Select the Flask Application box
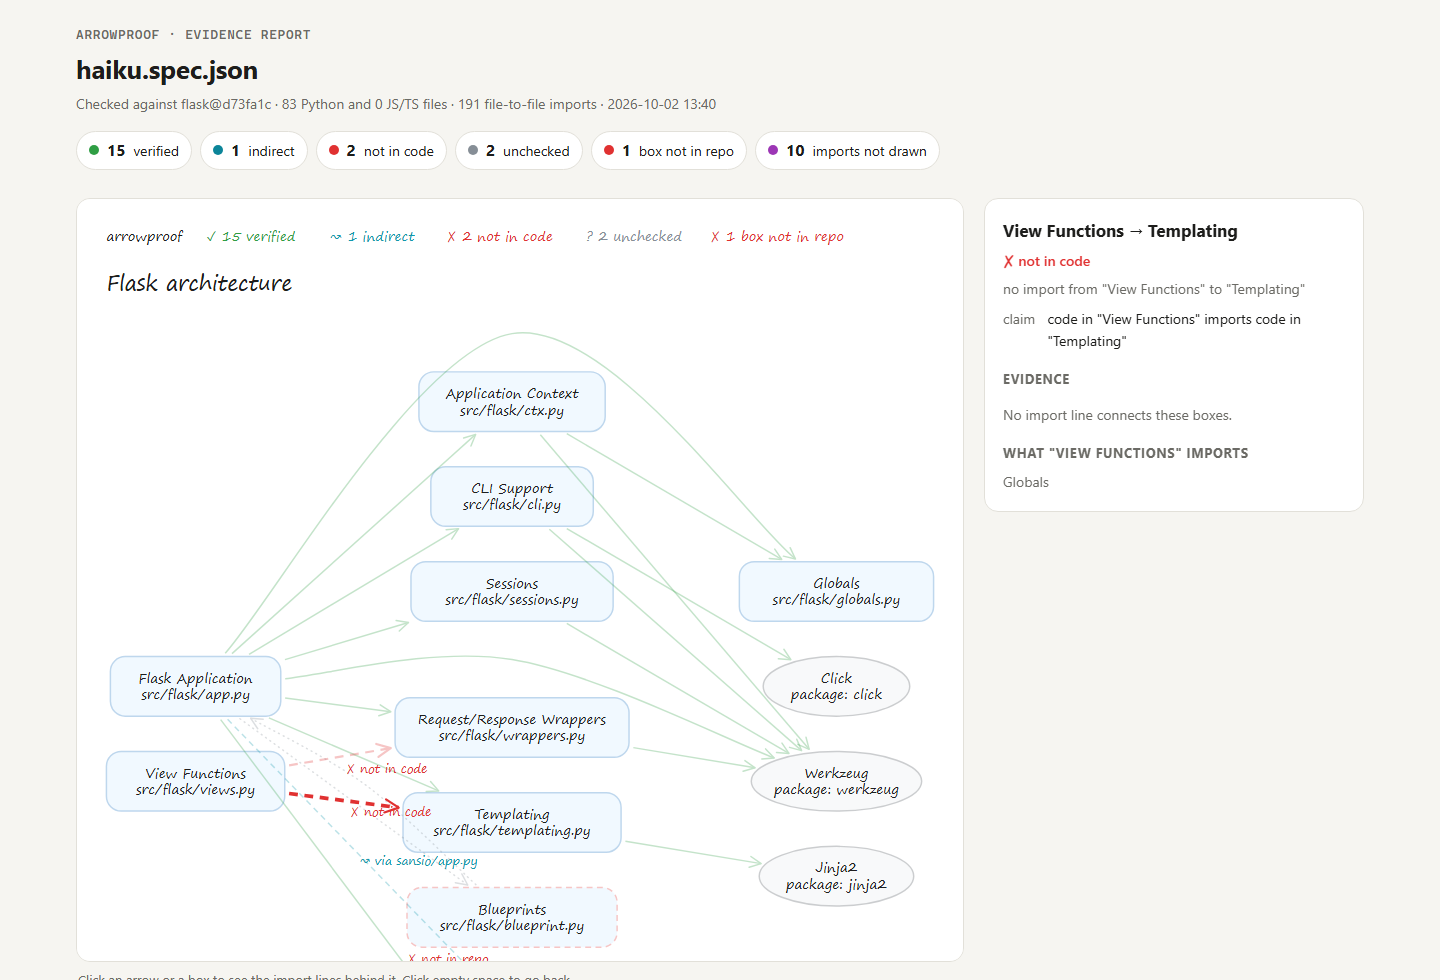The width and height of the screenshot is (1440, 980). click(195, 686)
